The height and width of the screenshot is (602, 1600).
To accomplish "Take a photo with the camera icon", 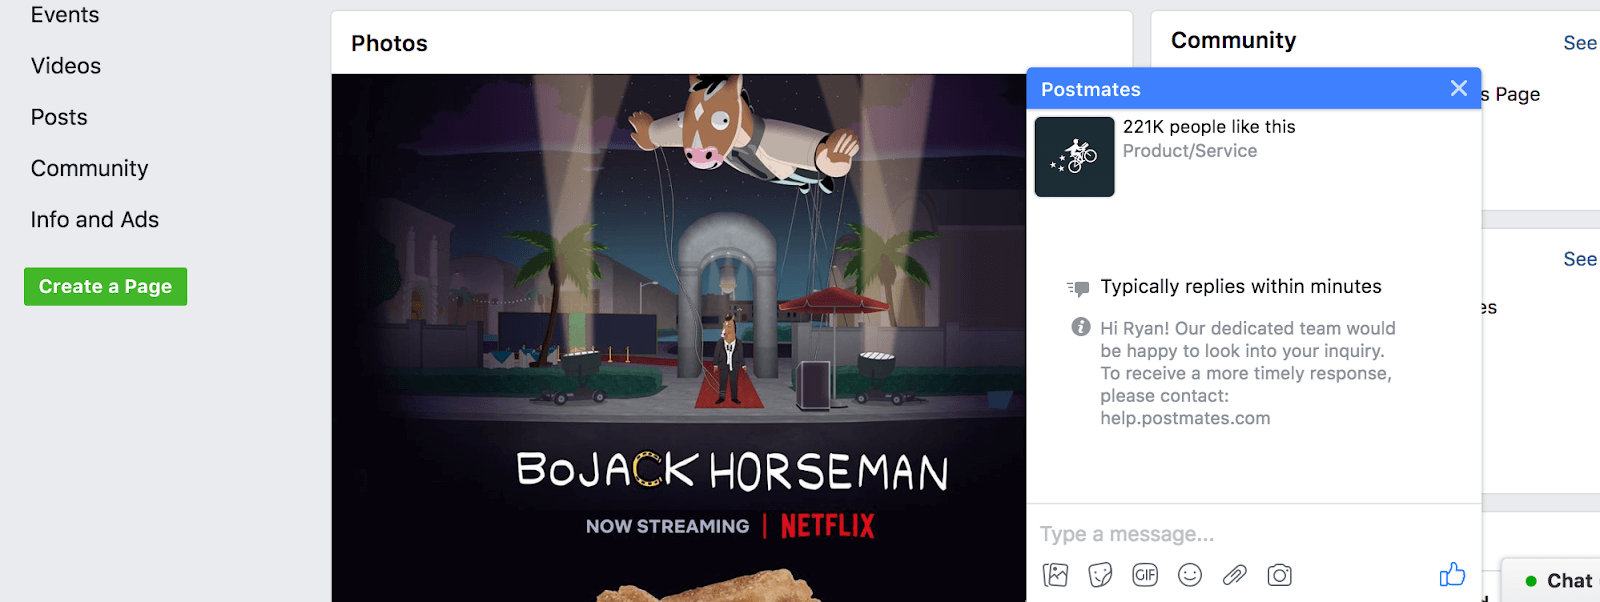I will click(x=1280, y=575).
